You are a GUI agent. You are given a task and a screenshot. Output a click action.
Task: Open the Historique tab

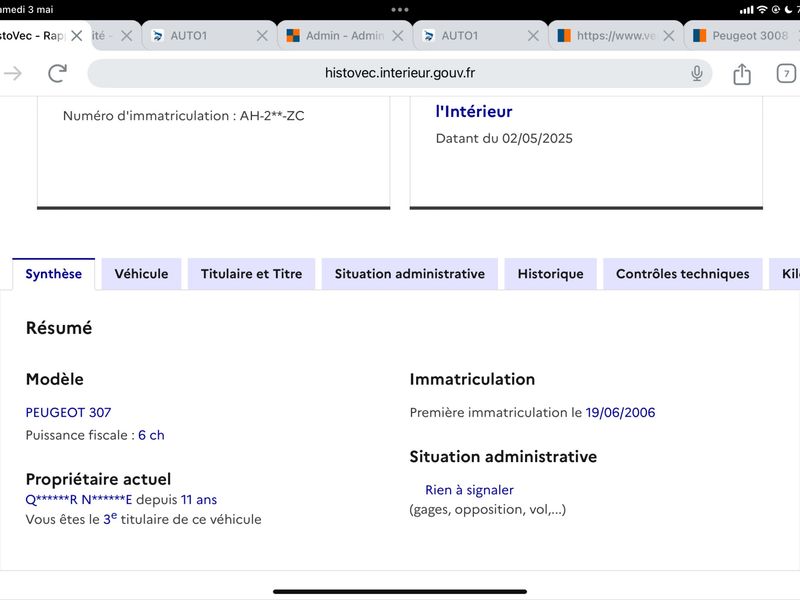click(551, 274)
